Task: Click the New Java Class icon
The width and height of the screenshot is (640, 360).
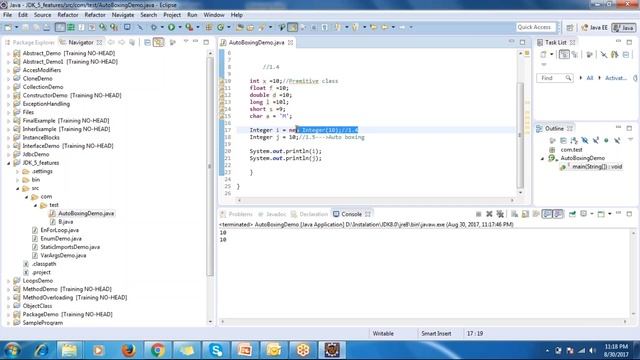Action: [x=220, y=27]
